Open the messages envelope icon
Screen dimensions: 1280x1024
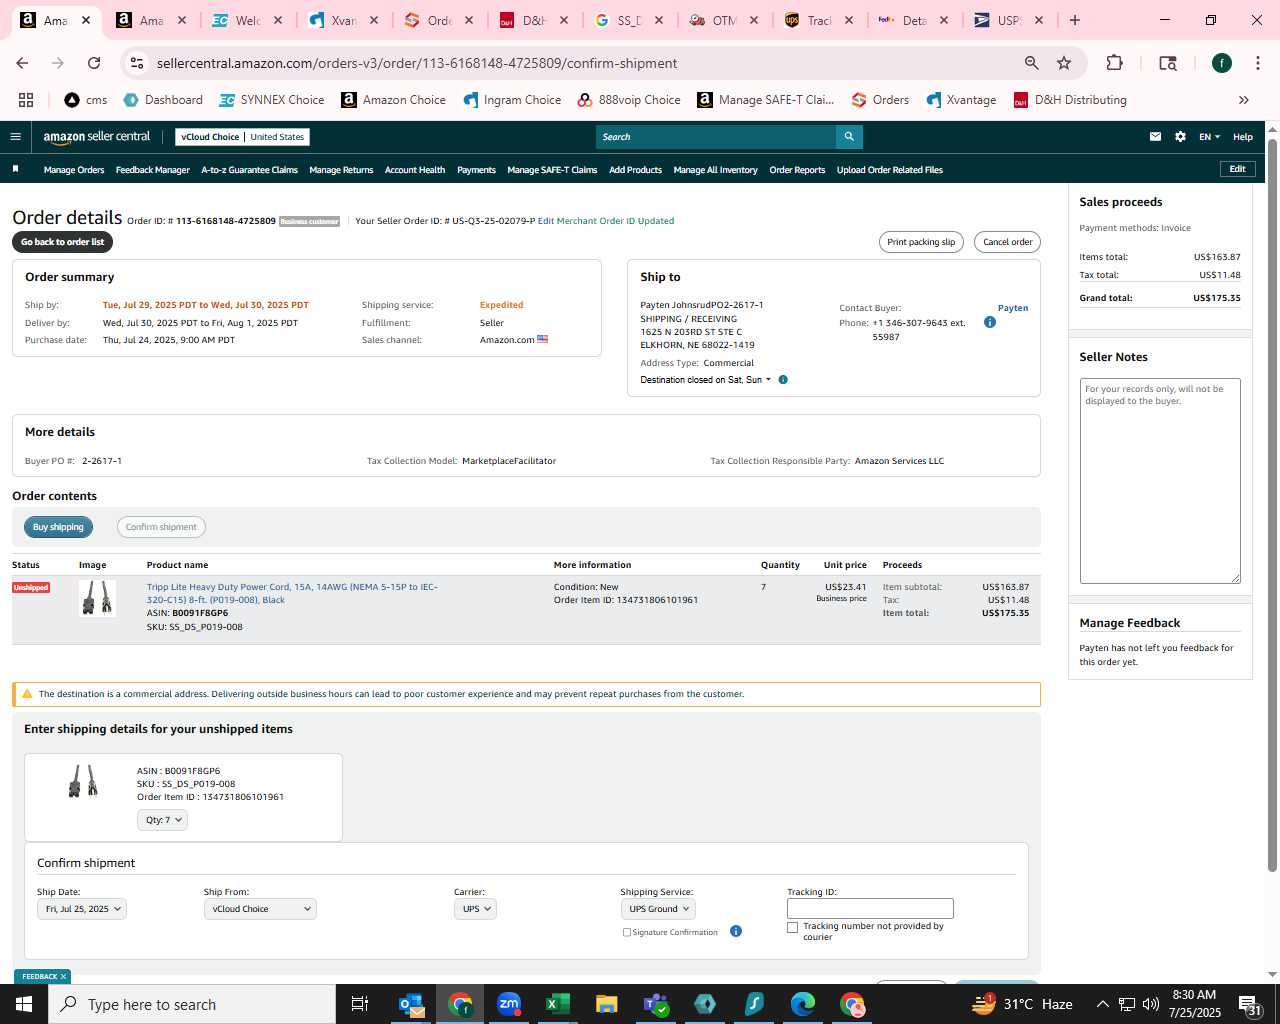pyautogui.click(x=1155, y=137)
